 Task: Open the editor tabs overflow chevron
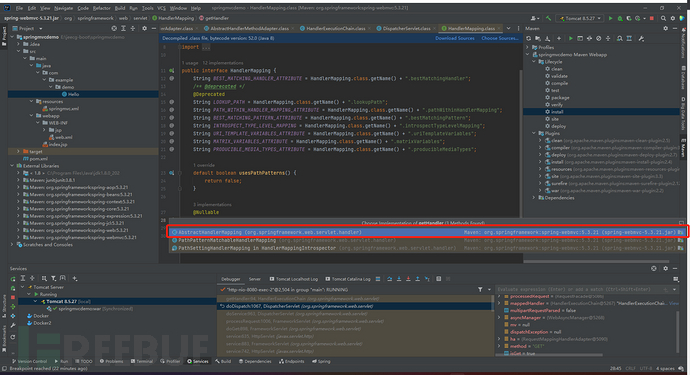(x=508, y=28)
